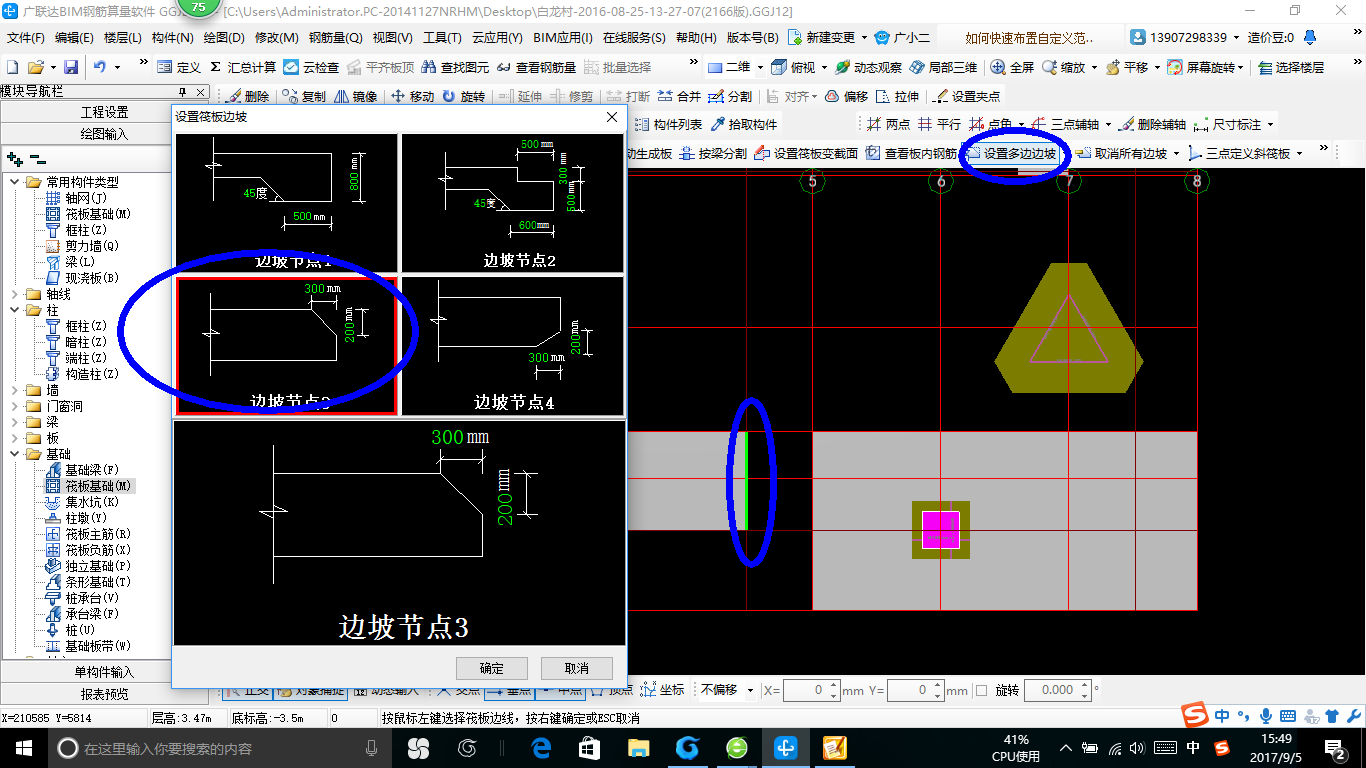The height and width of the screenshot is (768, 1366).
Task: Click 局部三维 partial 3D tool
Action: tap(943, 67)
